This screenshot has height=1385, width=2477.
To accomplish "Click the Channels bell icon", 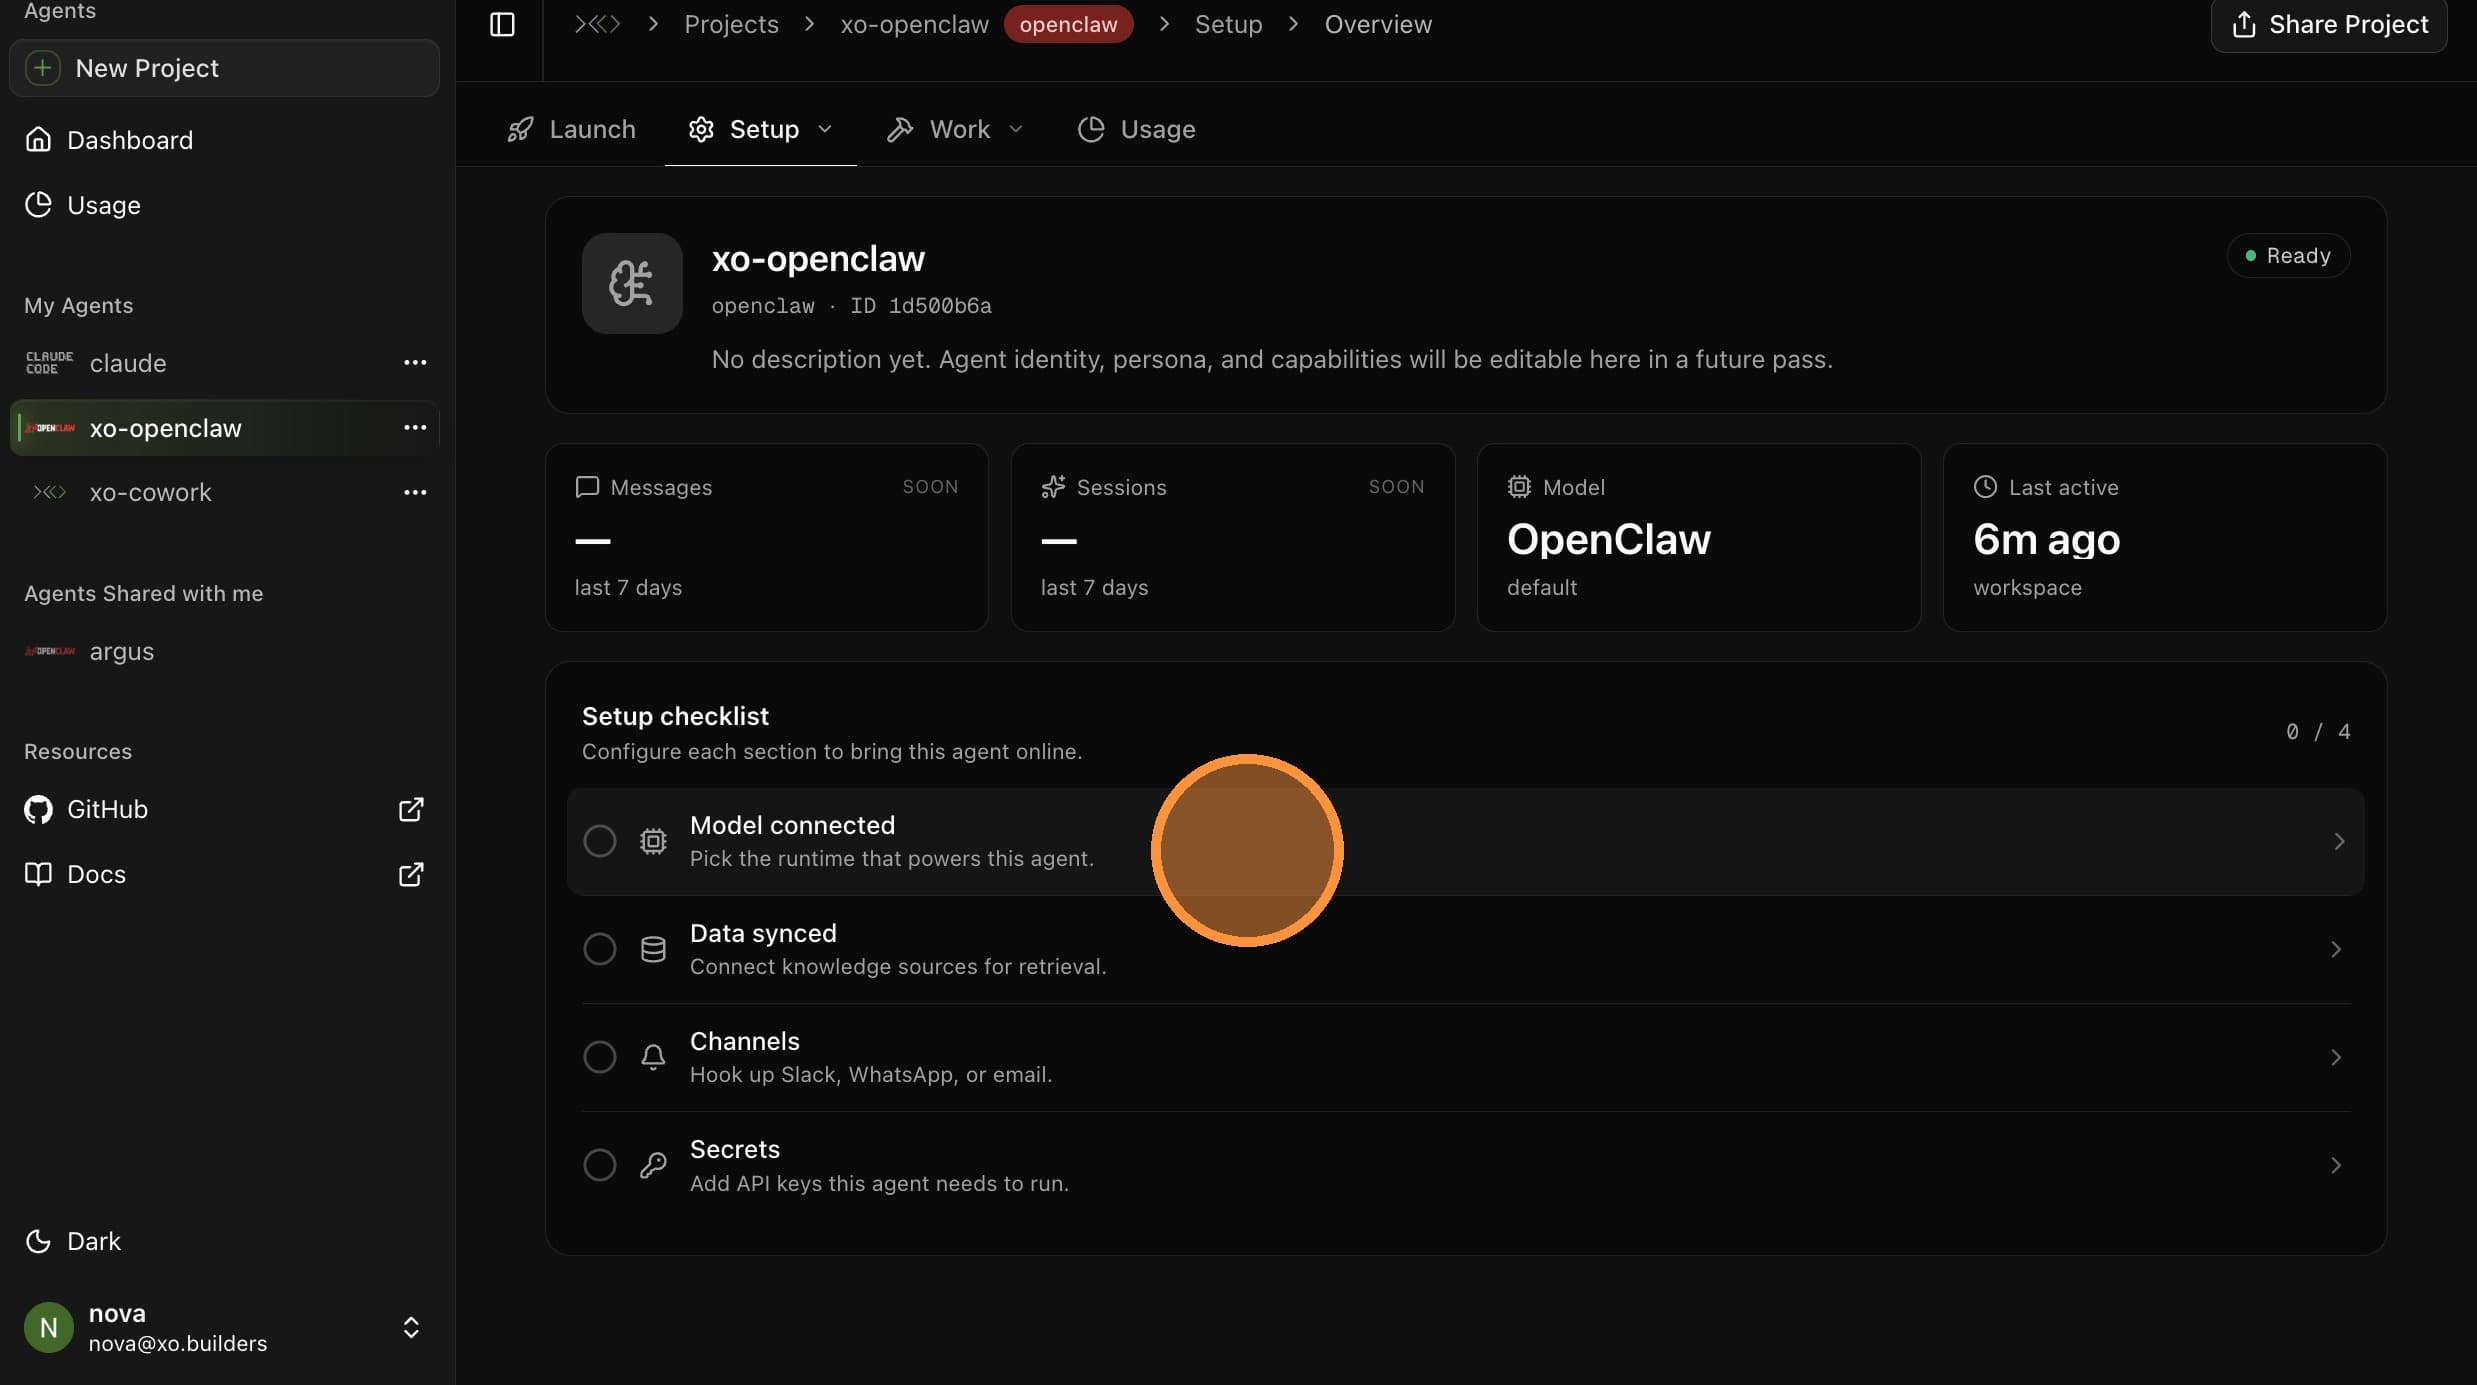I will pos(653,1057).
